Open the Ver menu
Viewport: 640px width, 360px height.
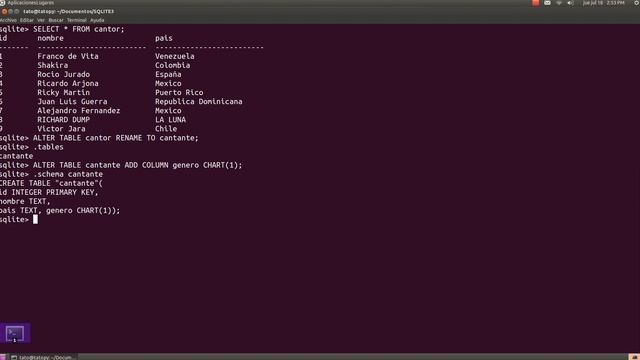point(41,20)
